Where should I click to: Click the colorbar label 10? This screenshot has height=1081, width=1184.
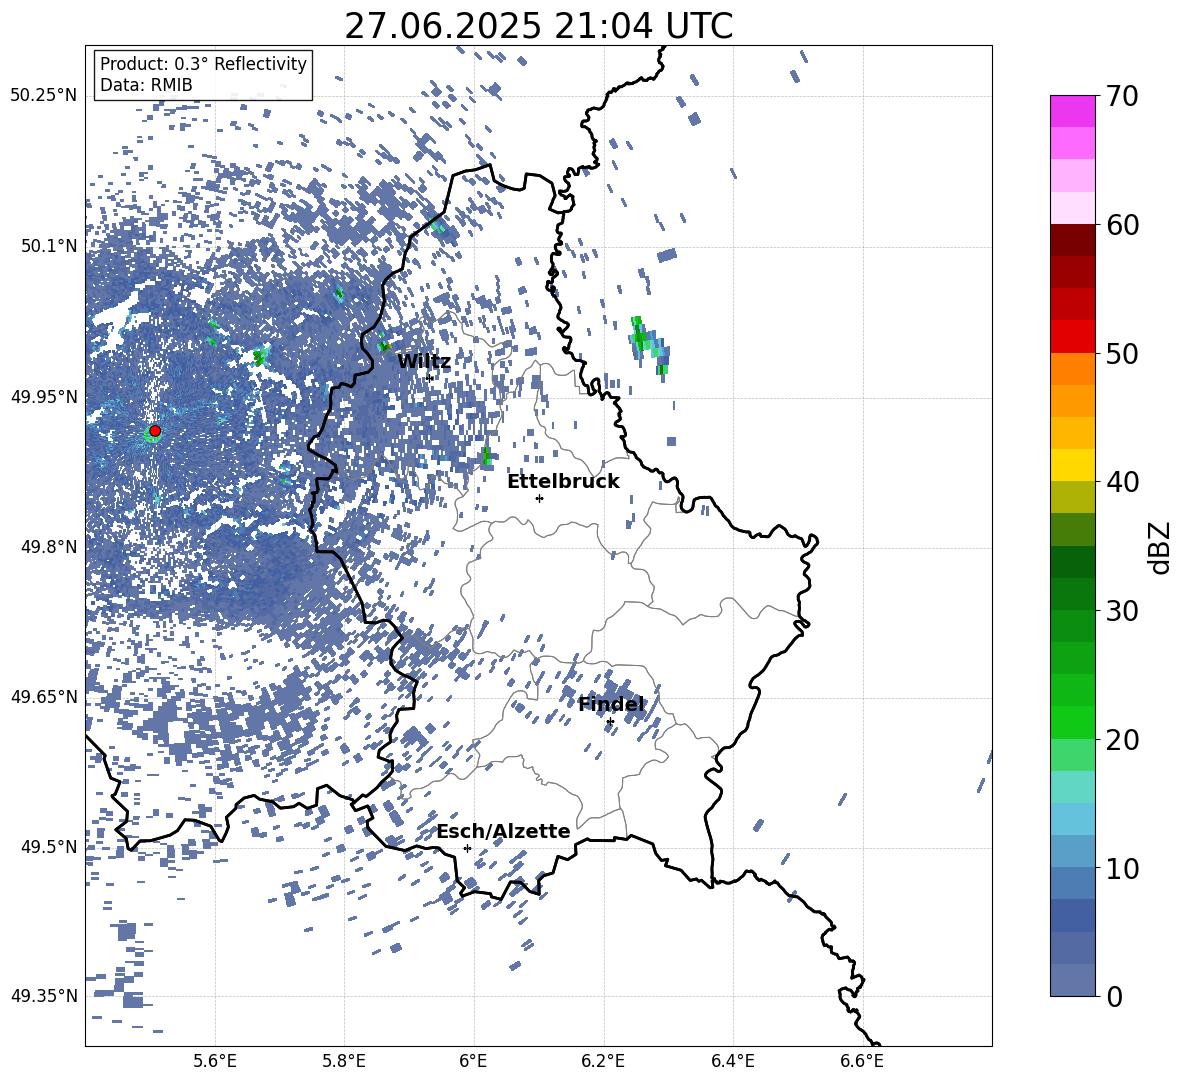click(x=1123, y=869)
